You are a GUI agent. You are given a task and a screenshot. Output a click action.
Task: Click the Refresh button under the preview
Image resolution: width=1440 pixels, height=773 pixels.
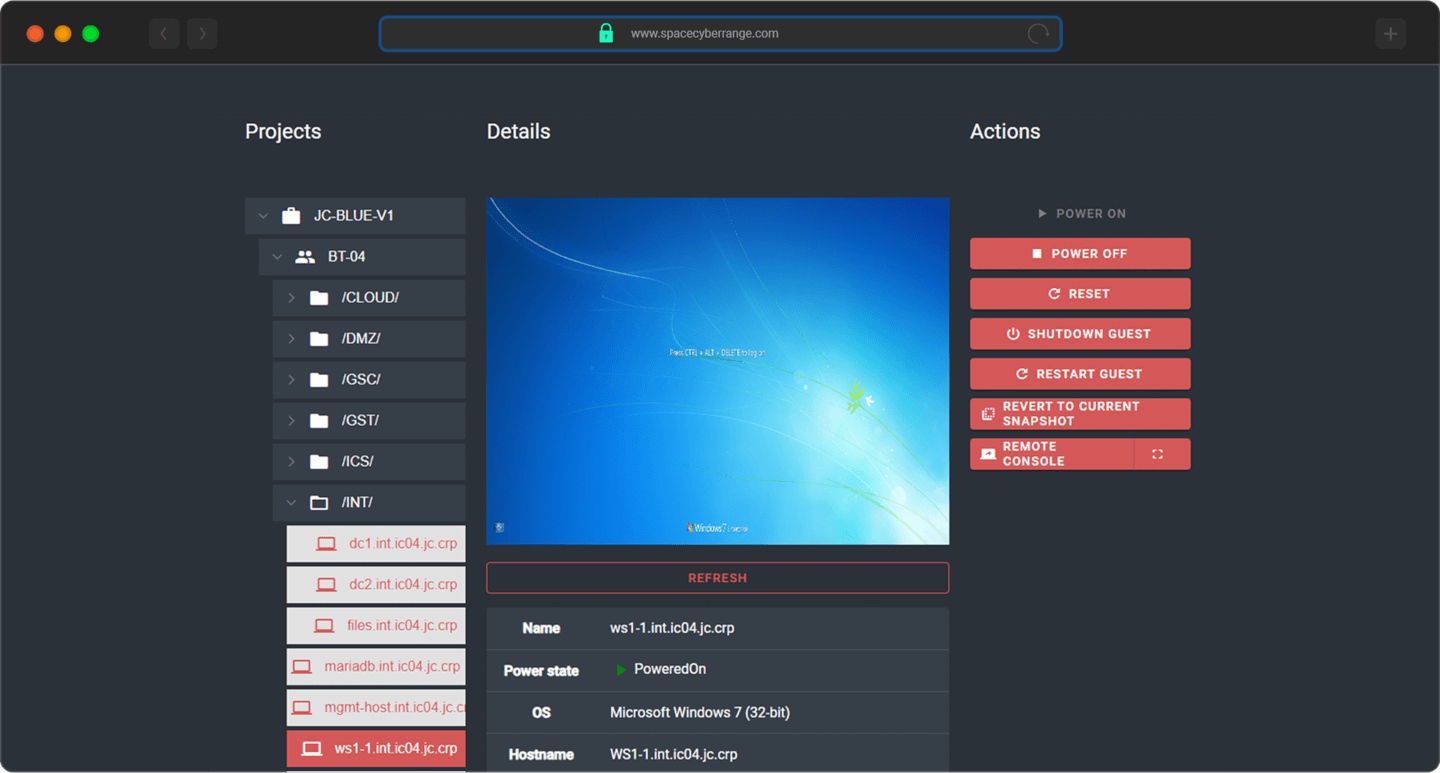tap(717, 578)
